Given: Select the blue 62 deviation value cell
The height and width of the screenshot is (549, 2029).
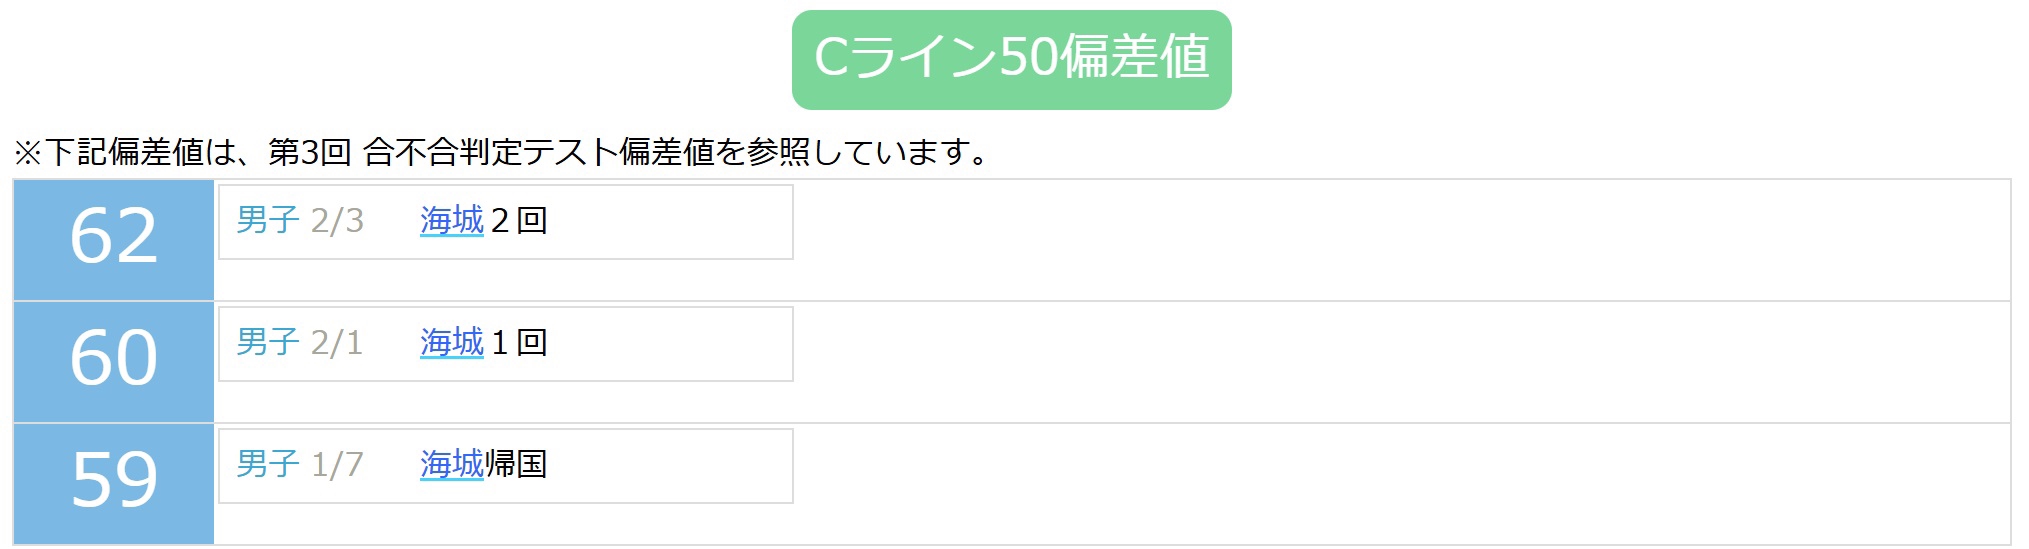Looking at the screenshot, I should tap(114, 239).
